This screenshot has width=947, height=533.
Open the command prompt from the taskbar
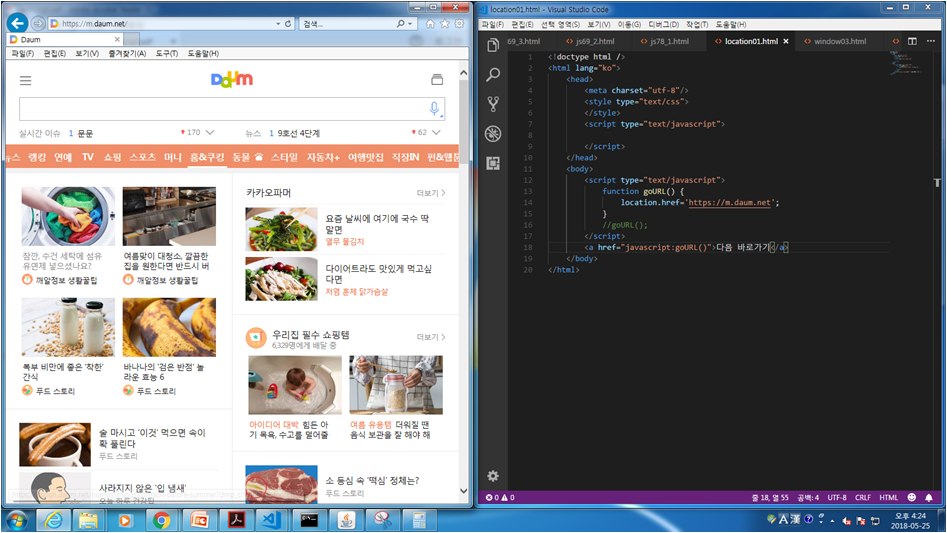[x=309, y=520]
